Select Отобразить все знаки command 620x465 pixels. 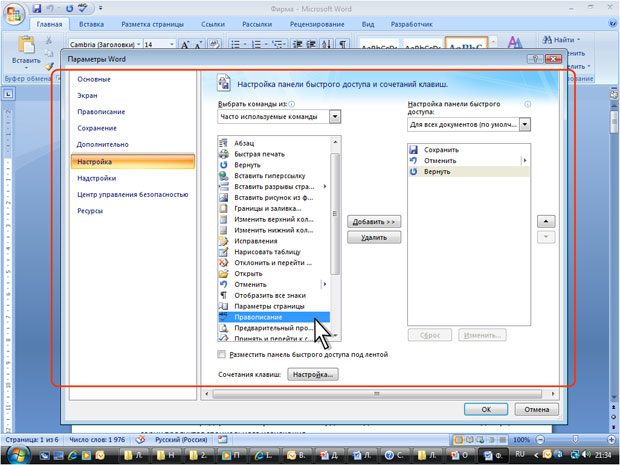[x=274, y=295]
